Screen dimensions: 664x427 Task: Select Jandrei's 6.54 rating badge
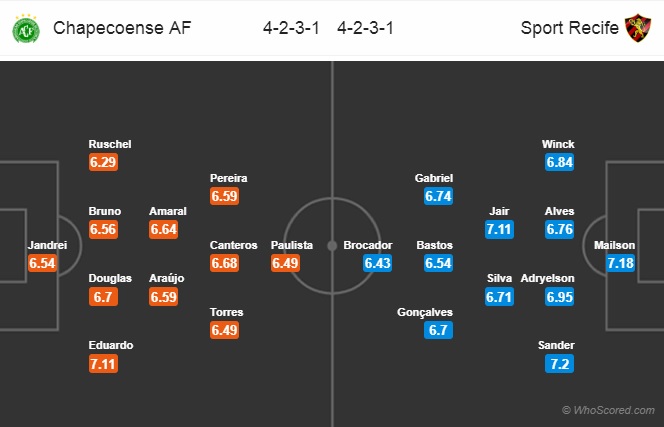pos(42,263)
